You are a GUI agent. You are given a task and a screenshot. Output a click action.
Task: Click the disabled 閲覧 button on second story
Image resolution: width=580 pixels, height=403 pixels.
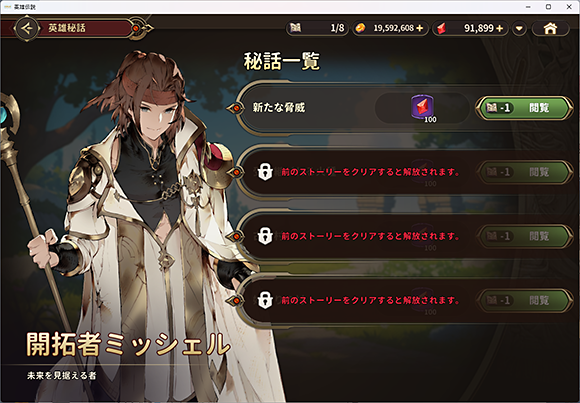[x=524, y=172]
